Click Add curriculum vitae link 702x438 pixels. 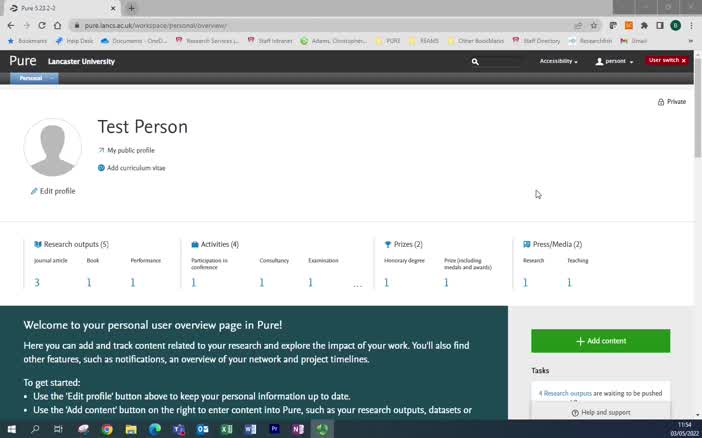coord(136,168)
